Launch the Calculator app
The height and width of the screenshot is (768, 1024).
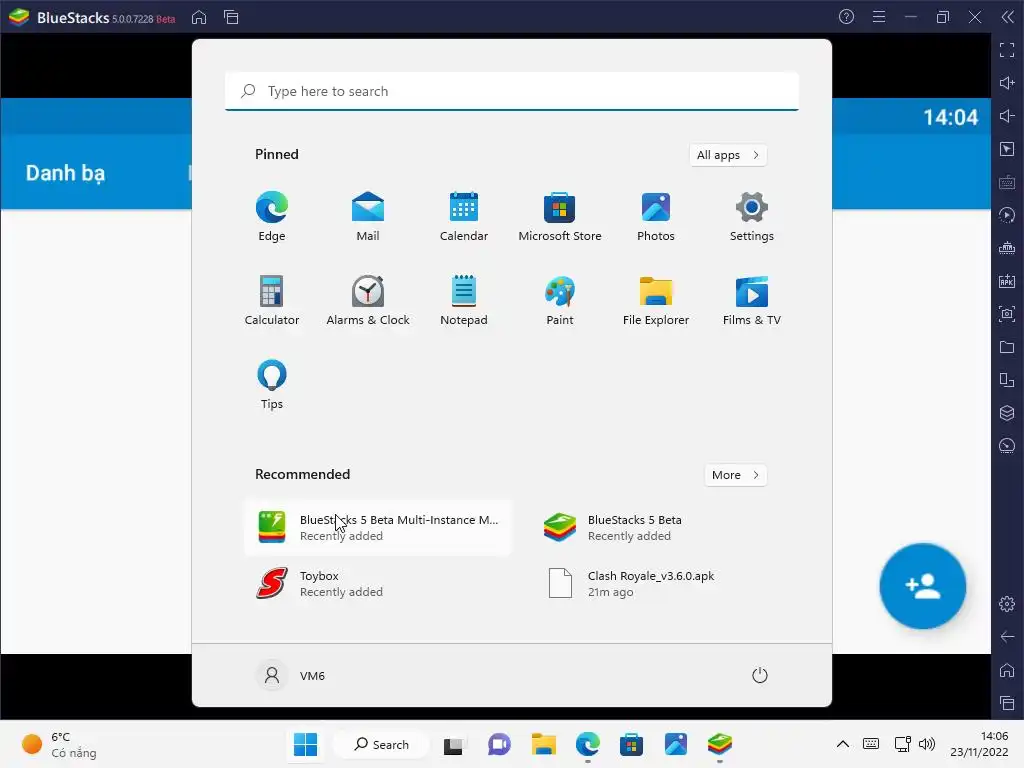pyautogui.click(x=272, y=300)
